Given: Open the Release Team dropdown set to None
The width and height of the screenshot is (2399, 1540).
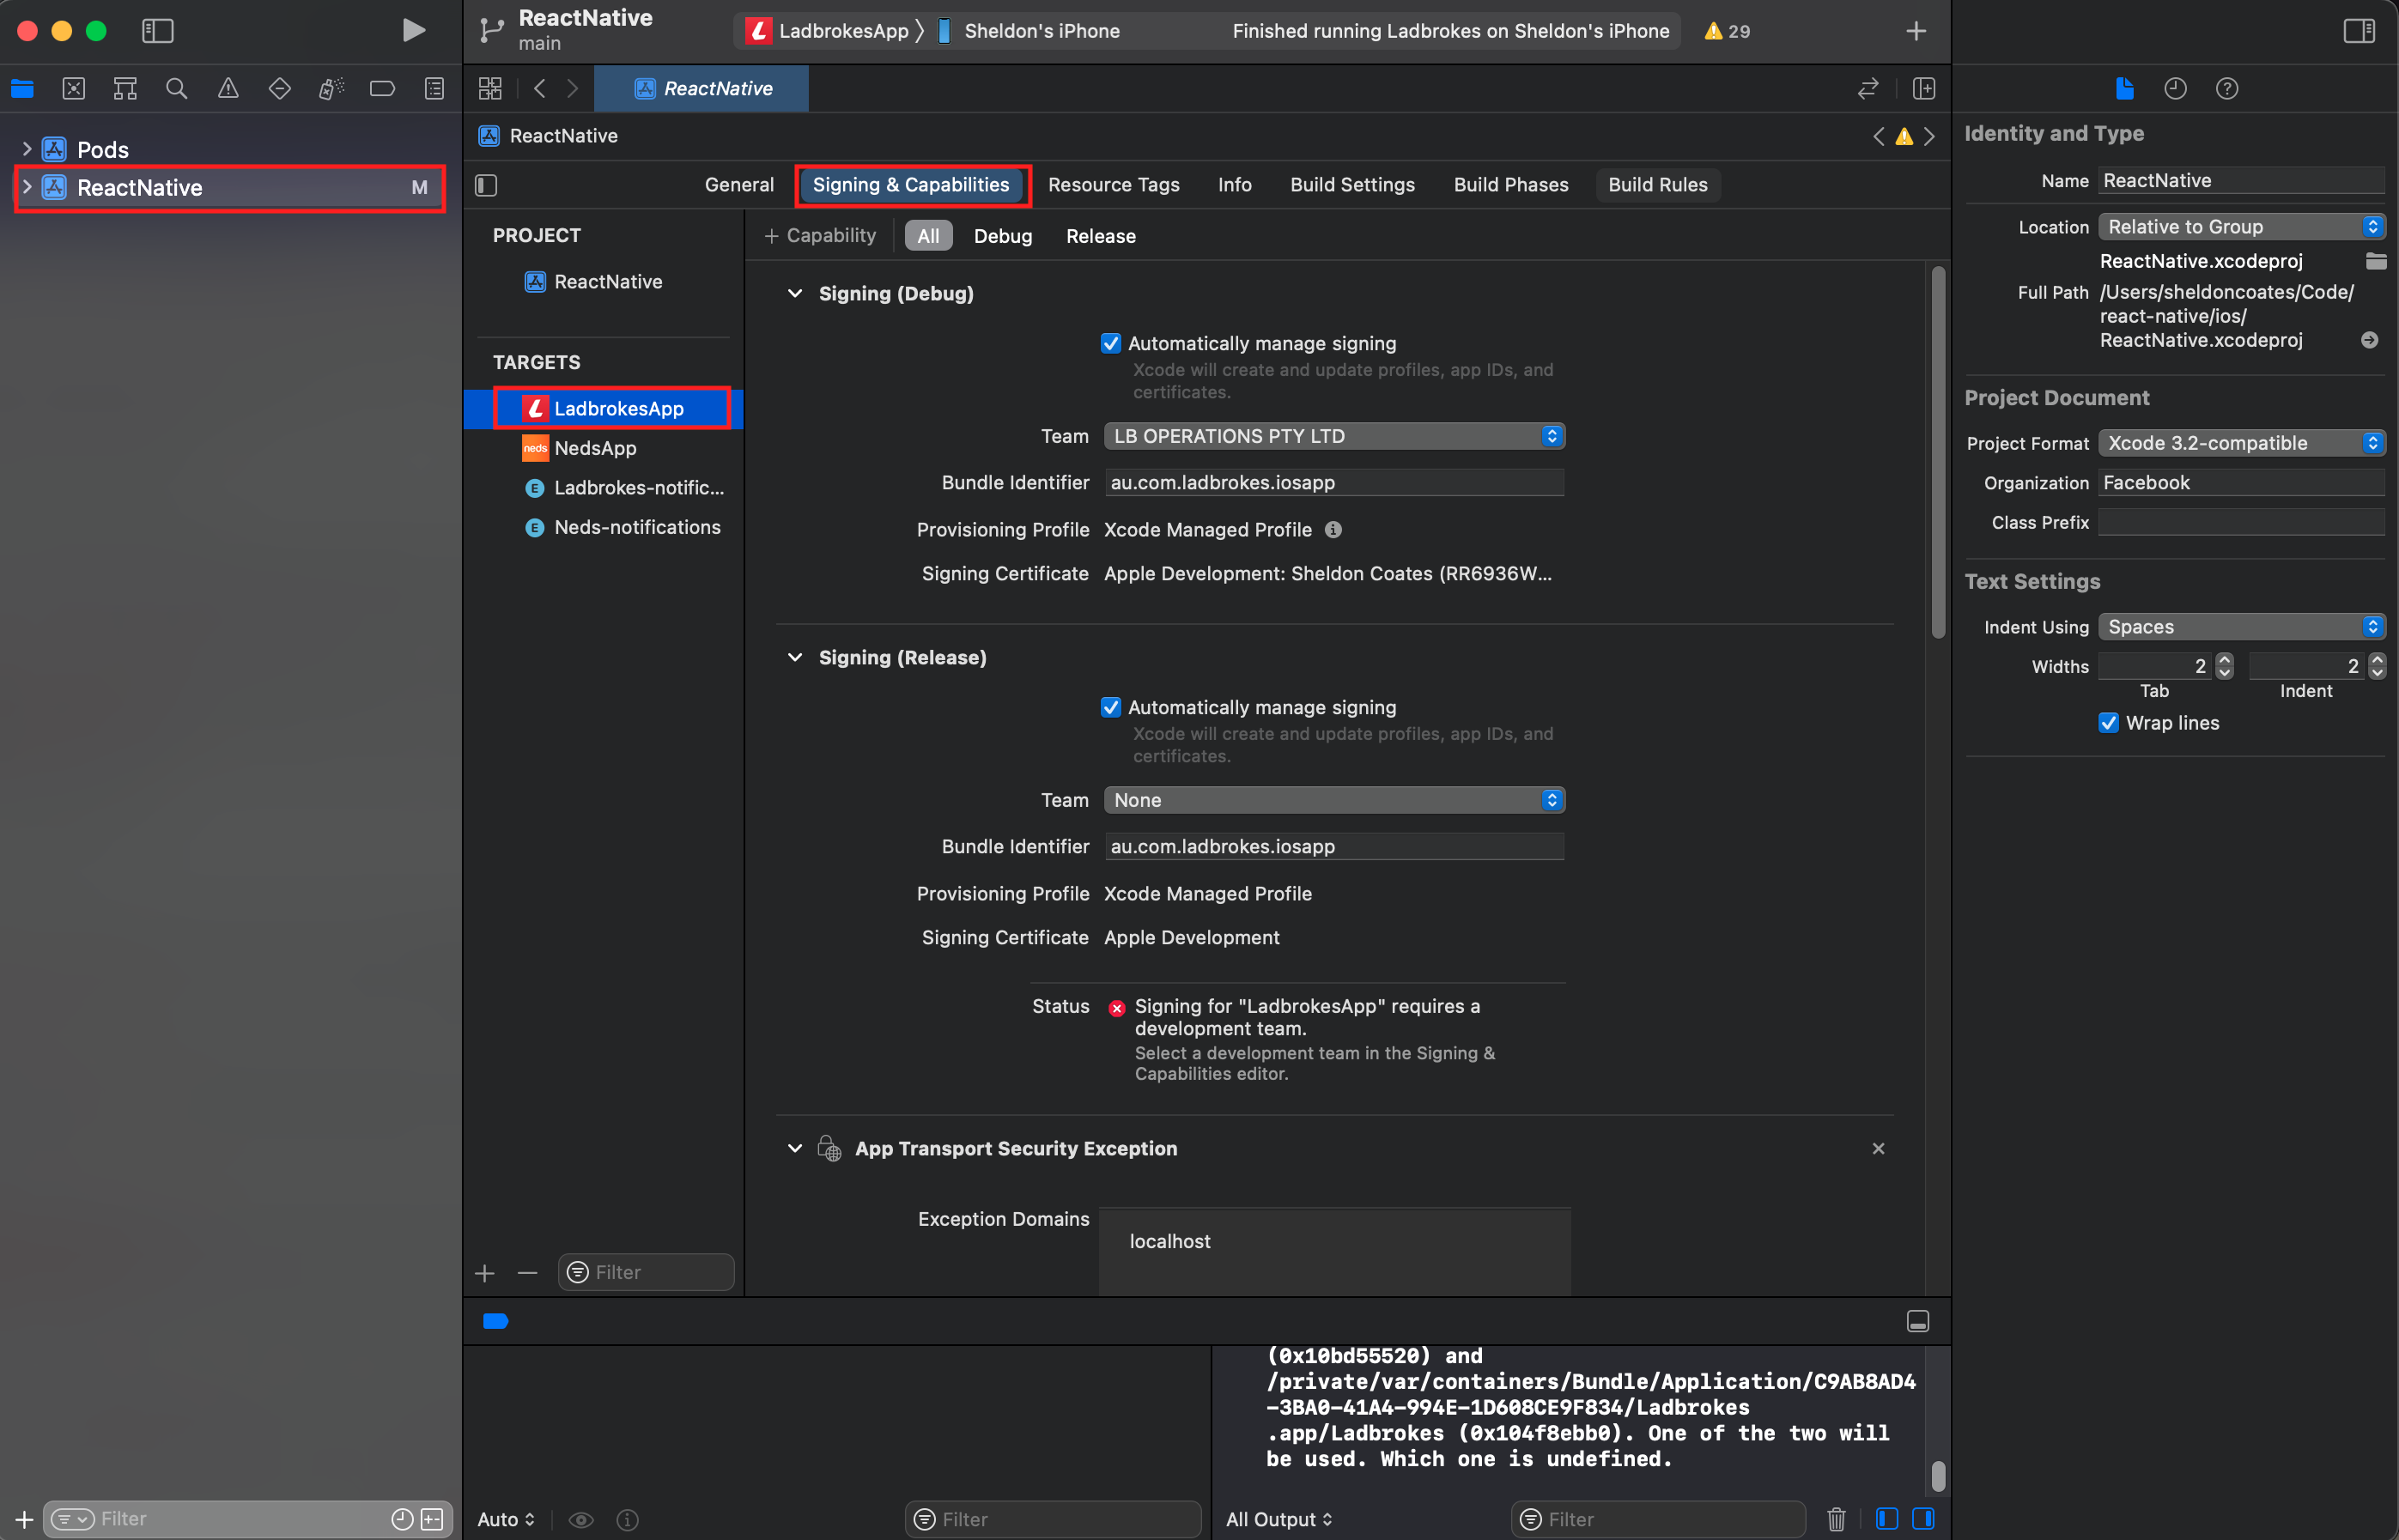Looking at the screenshot, I should point(1334,800).
